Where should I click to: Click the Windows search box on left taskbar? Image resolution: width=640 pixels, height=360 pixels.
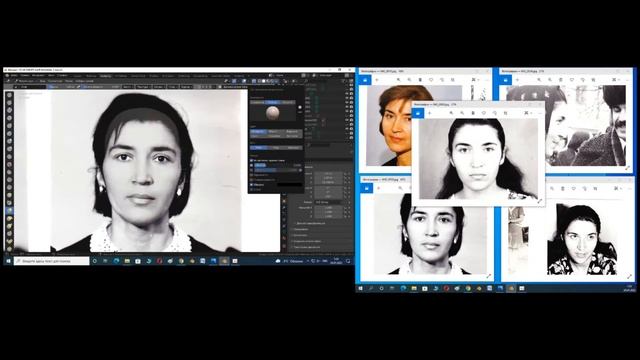click(x=51, y=261)
